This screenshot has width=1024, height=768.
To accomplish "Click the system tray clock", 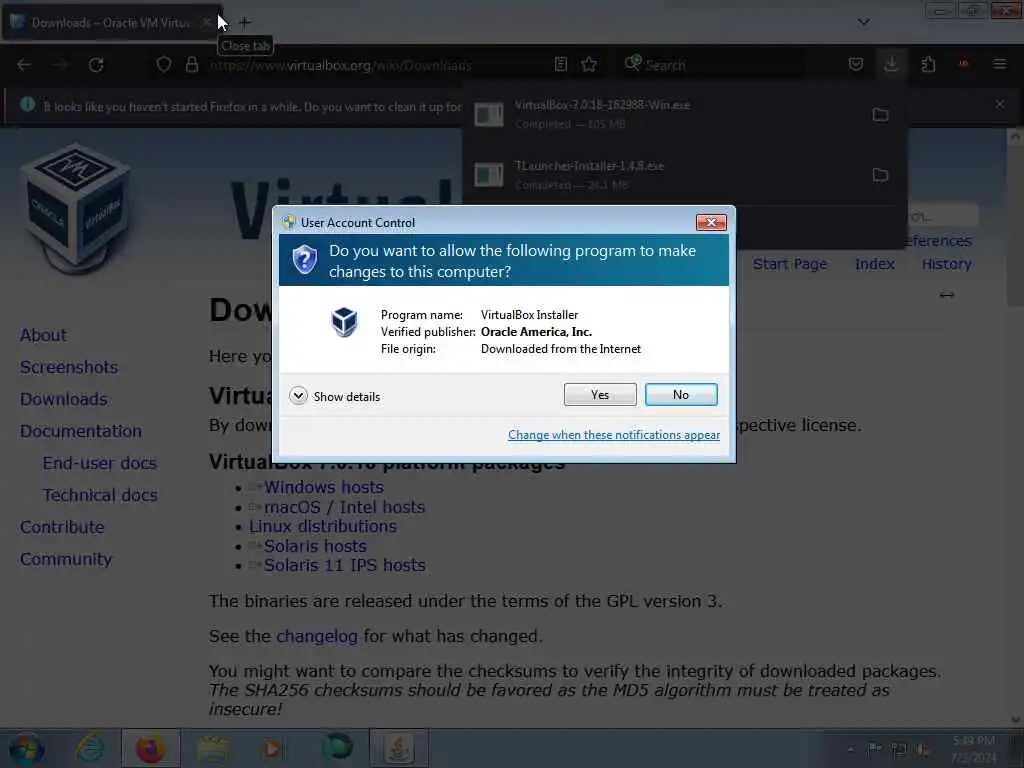I will coord(973,749).
